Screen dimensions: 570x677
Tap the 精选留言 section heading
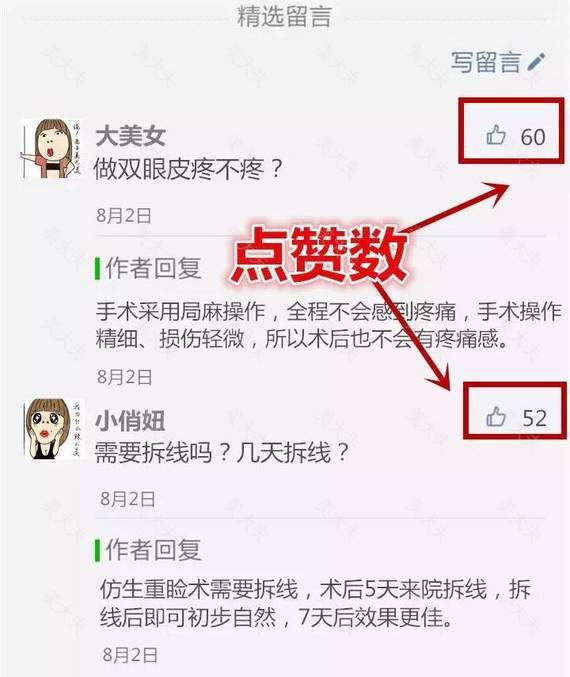tap(284, 16)
